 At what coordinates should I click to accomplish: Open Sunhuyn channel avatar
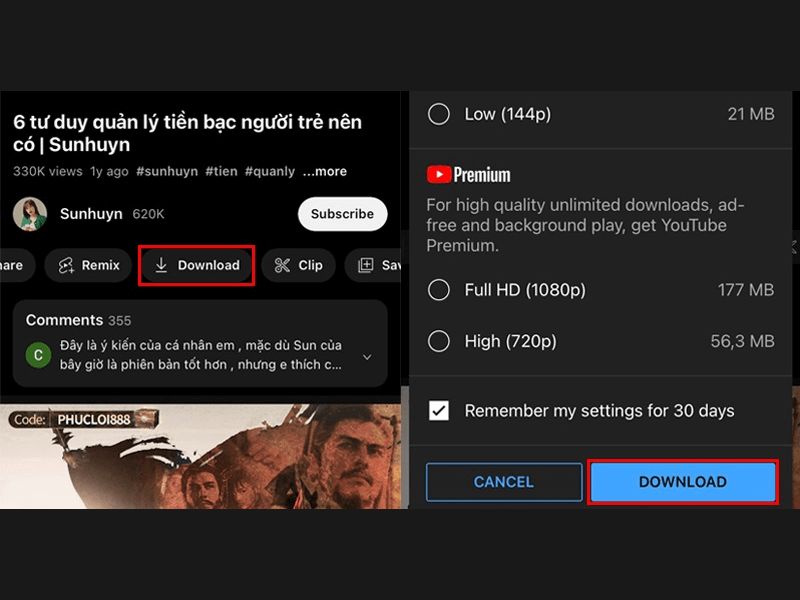(30, 214)
